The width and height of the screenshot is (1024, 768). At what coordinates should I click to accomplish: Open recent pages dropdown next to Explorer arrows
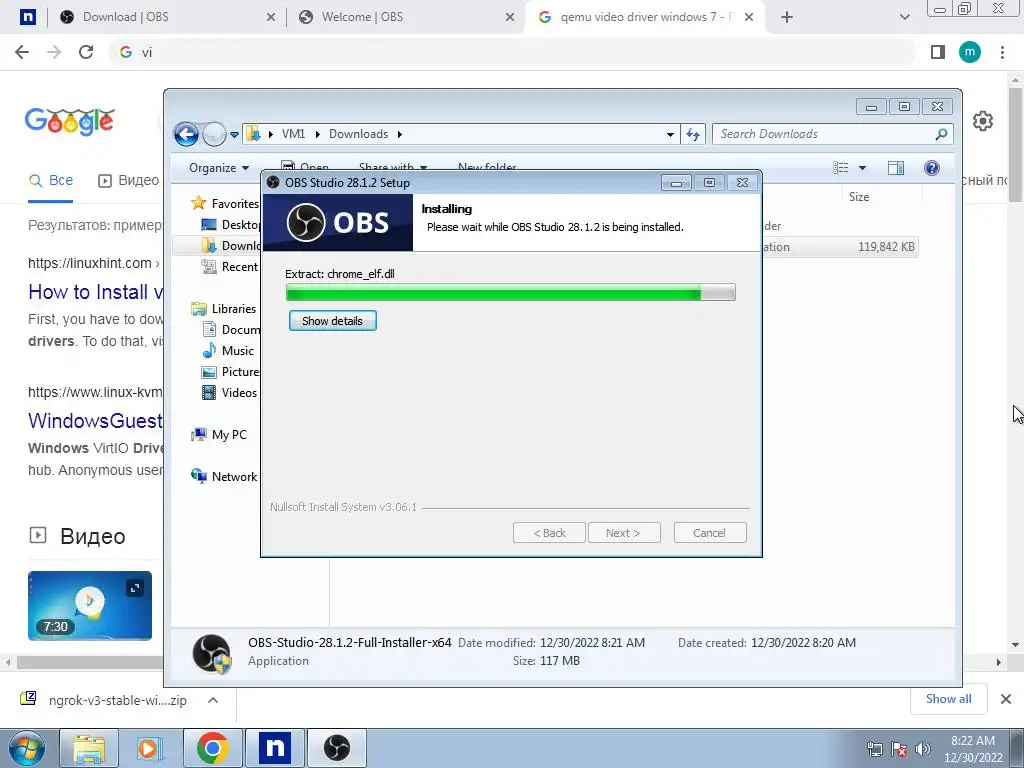[234, 135]
